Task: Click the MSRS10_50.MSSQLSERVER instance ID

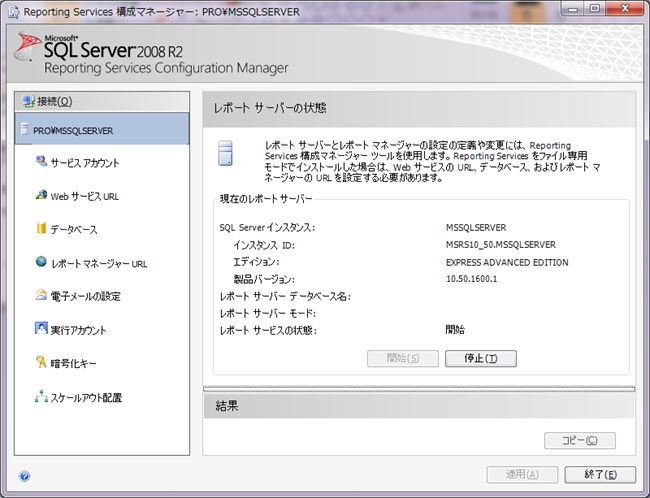Action: click(x=501, y=245)
